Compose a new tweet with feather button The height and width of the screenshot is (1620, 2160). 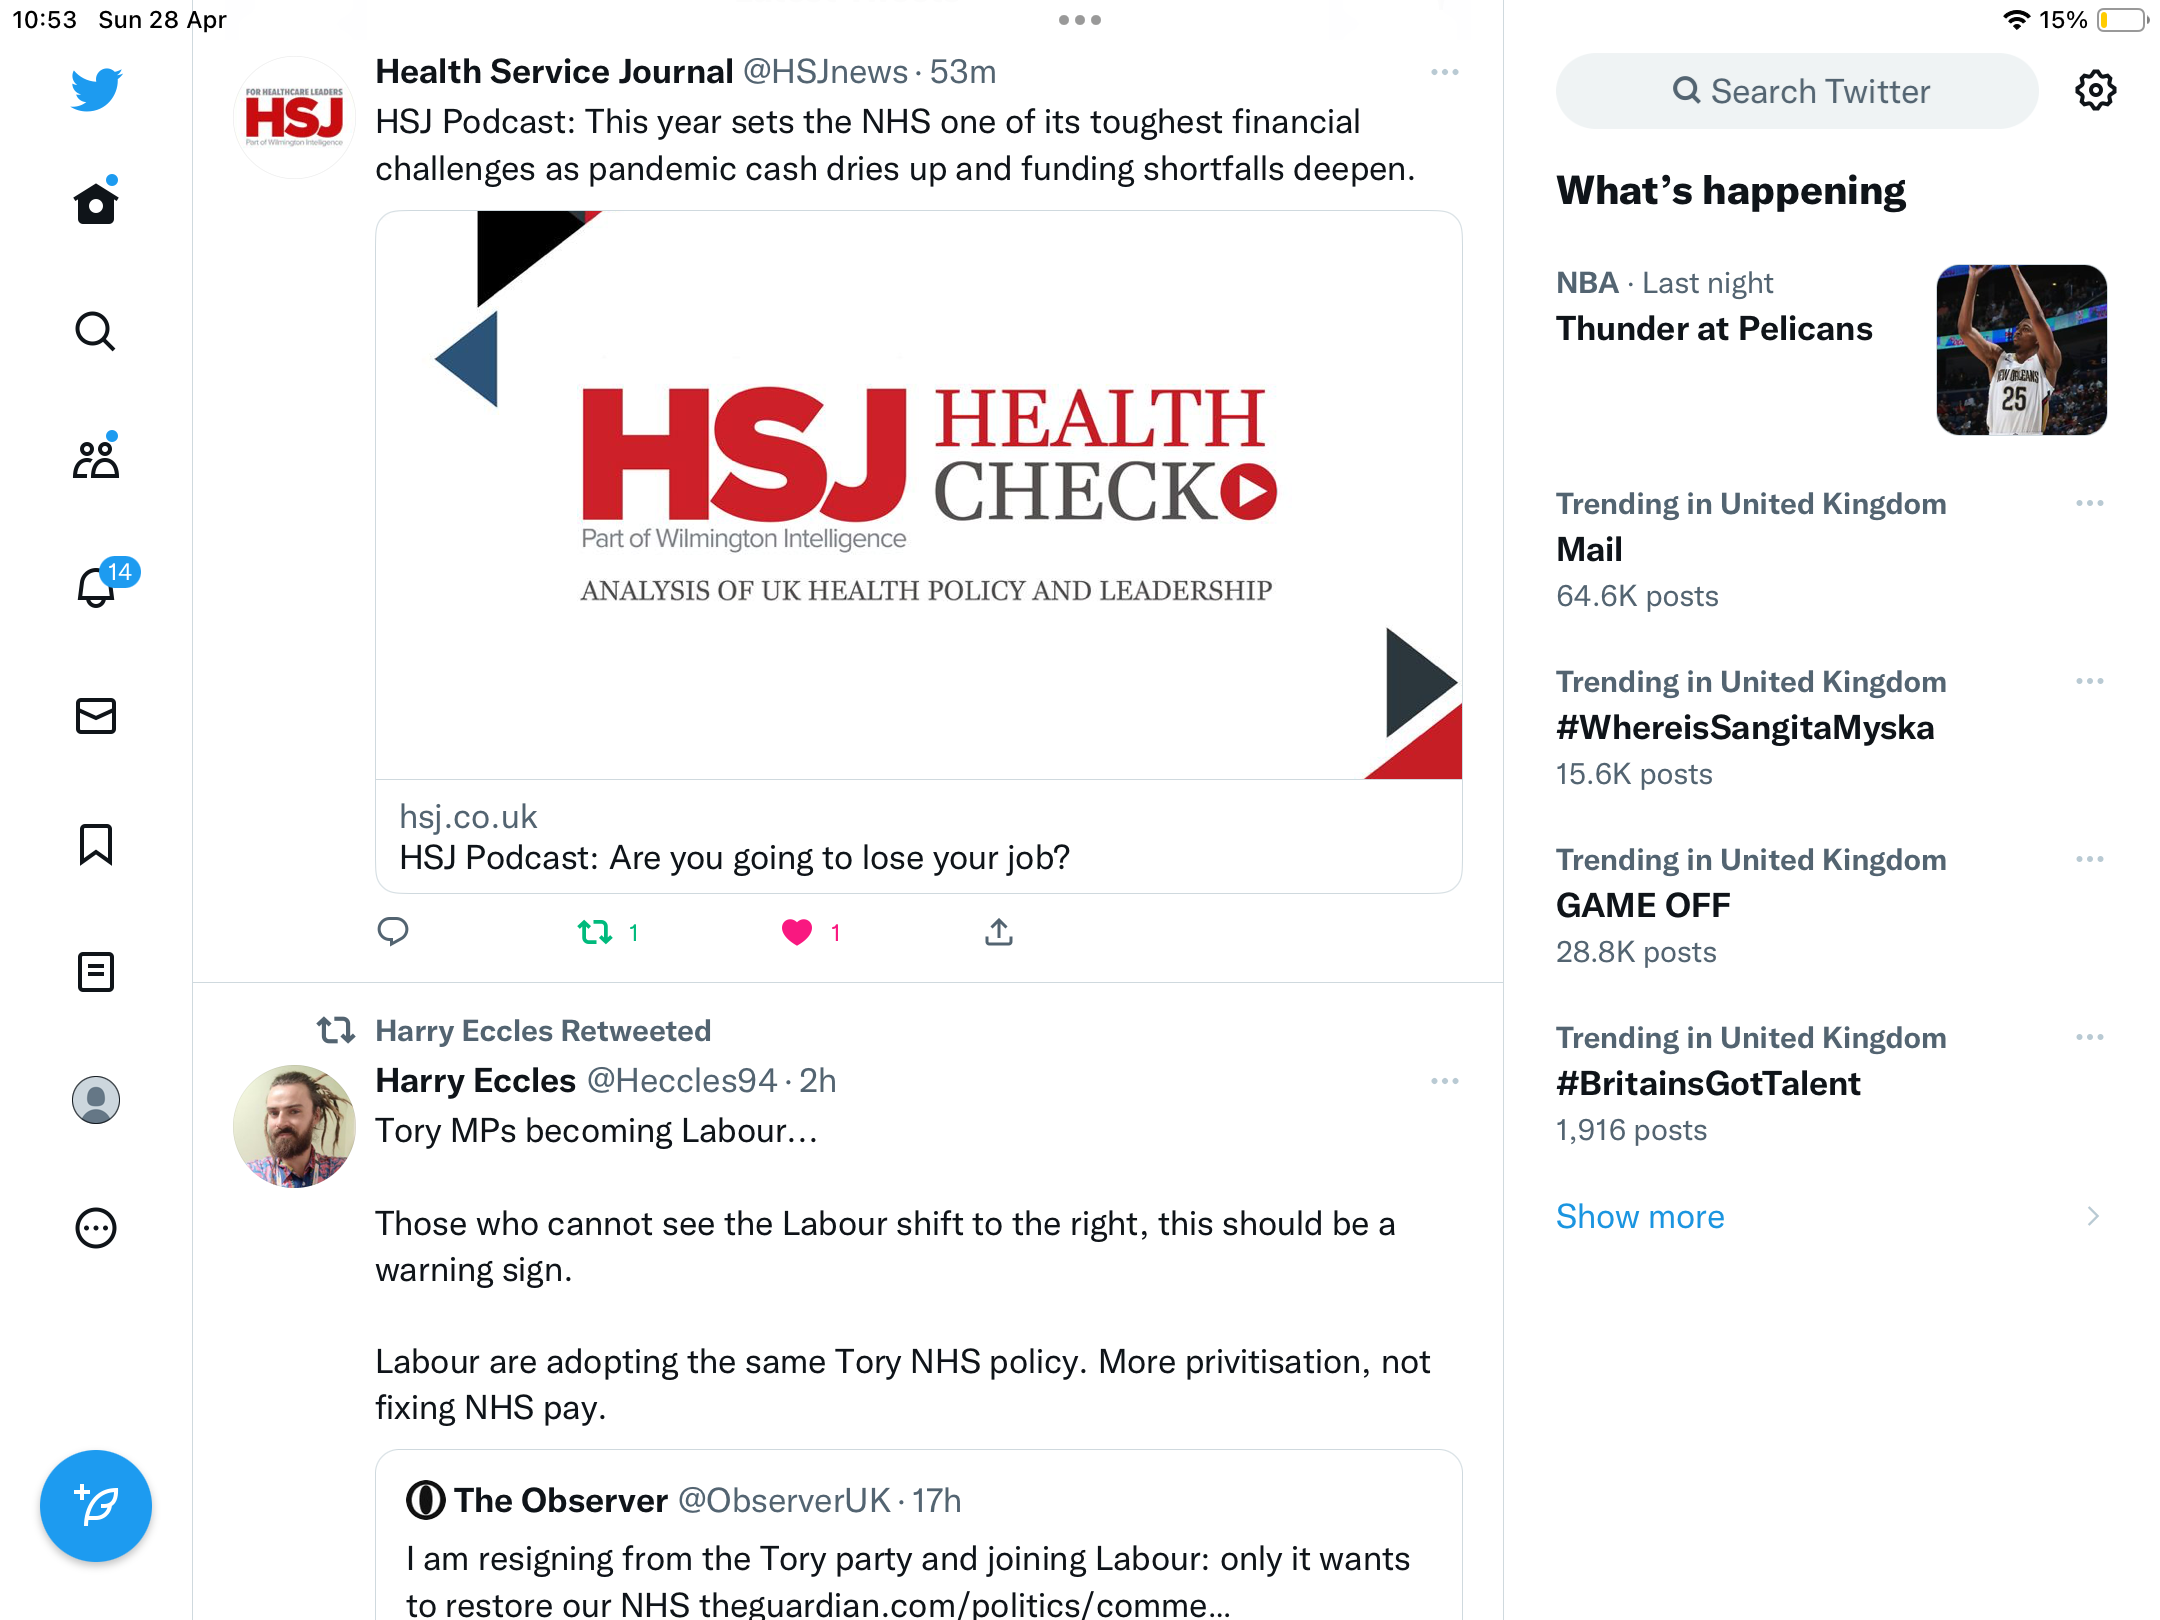point(96,1506)
